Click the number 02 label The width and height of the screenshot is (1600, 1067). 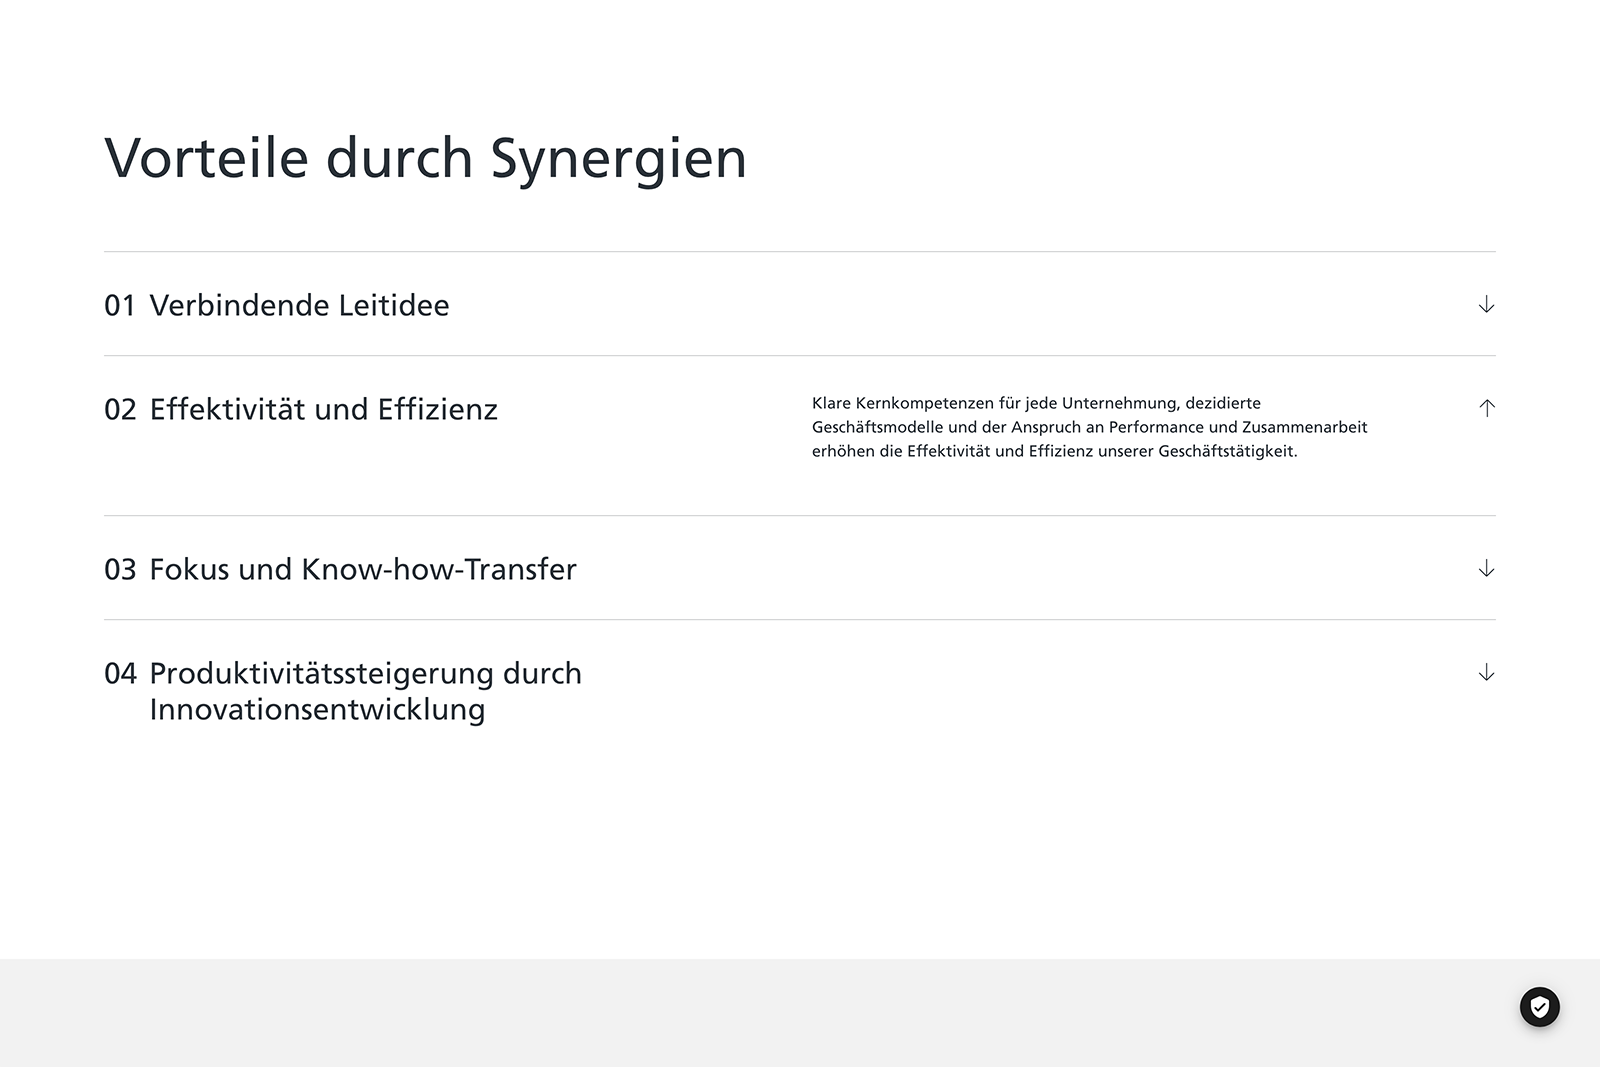click(120, 409)
